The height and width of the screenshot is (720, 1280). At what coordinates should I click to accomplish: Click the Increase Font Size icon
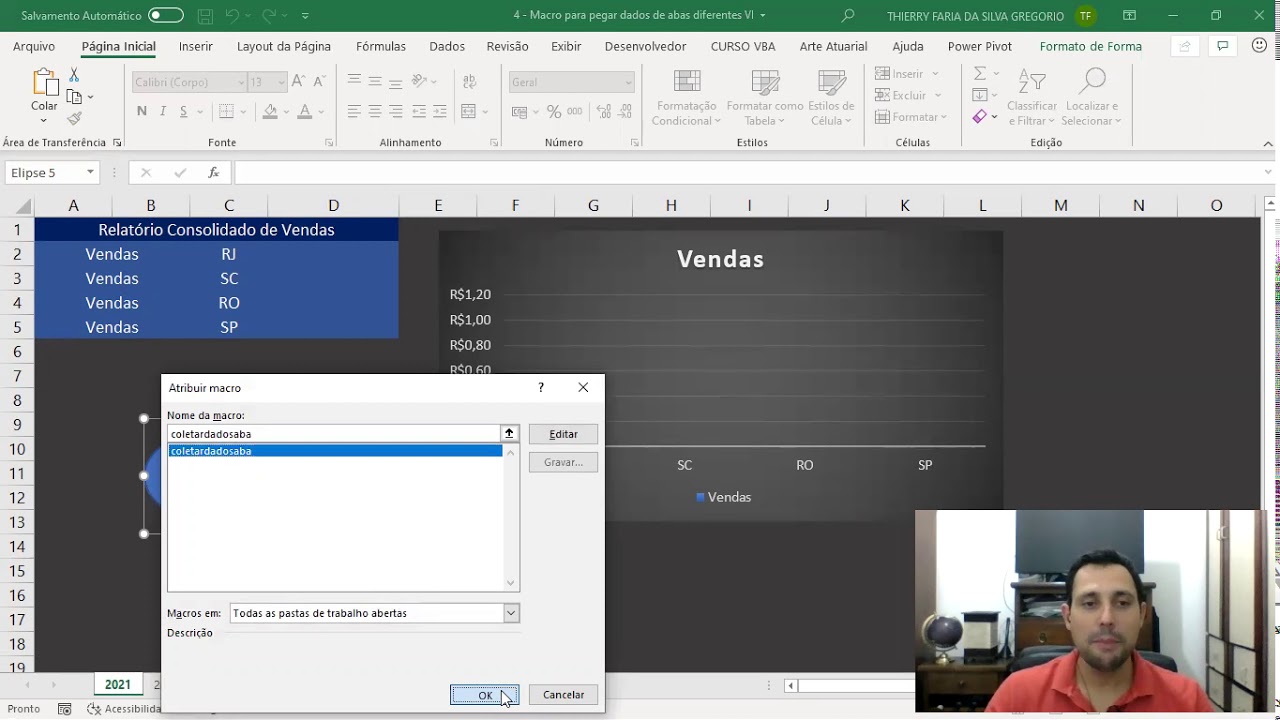301,82
